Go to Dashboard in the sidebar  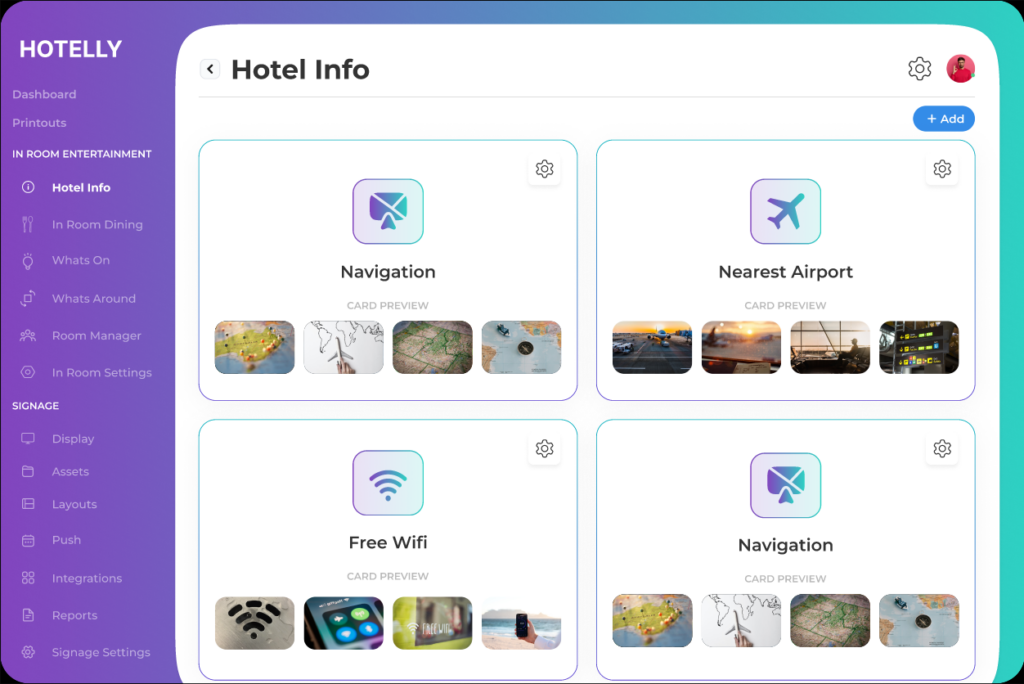pos(44,95)
